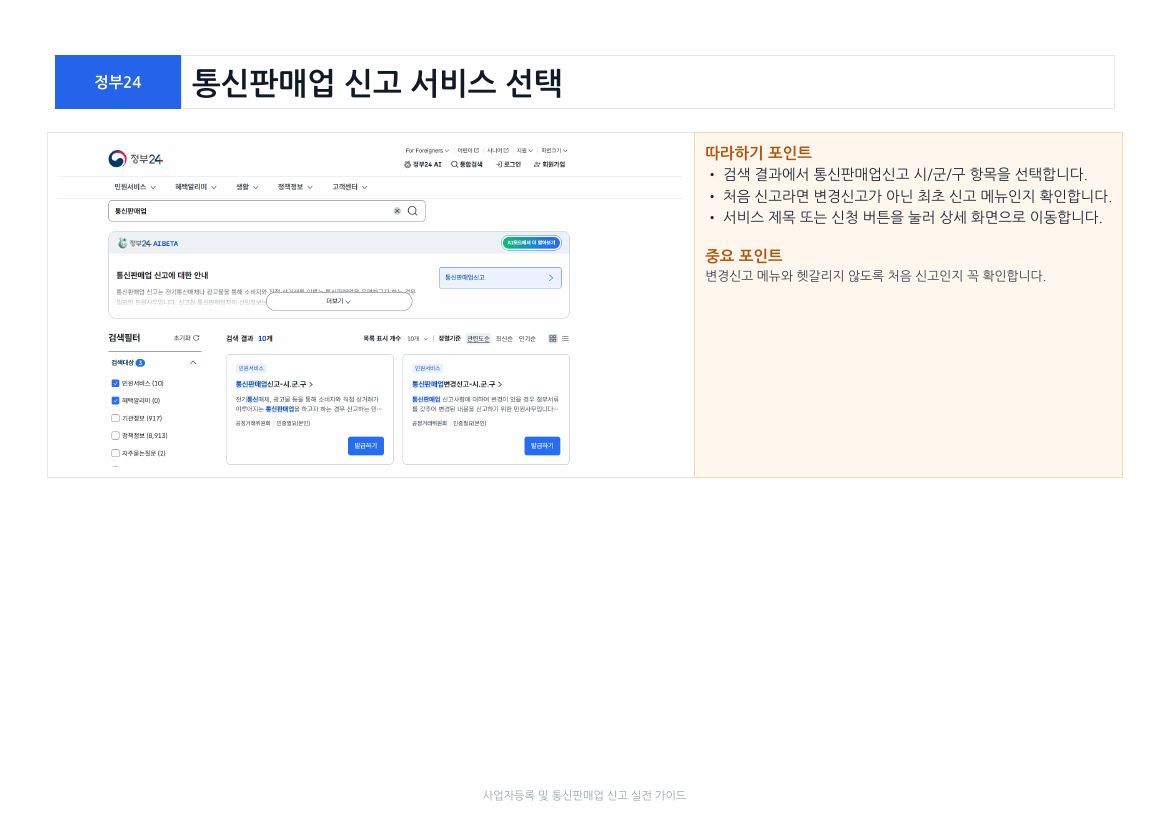1170x827 pixels.
Task: Collapse the 검색대상 filter section
Action: [193, 363]
